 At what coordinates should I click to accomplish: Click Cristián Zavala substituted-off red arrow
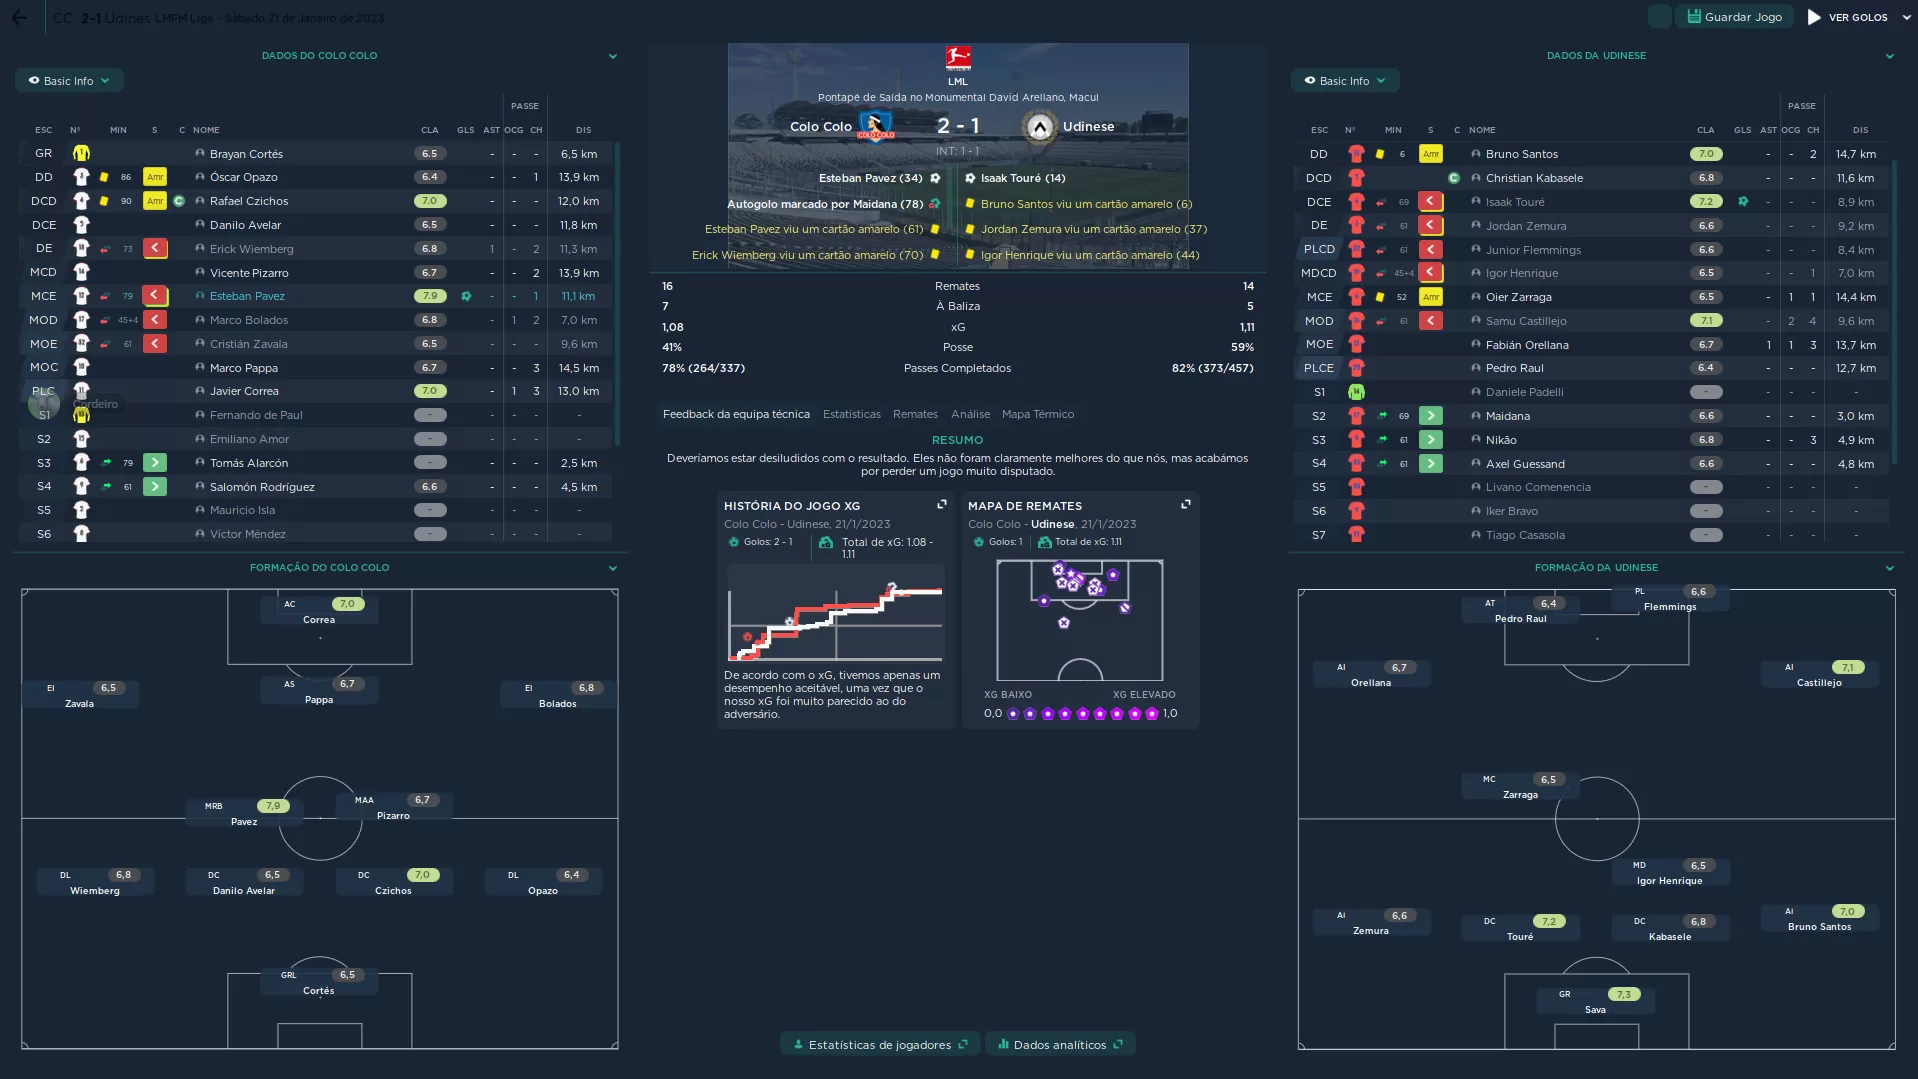(x=155, y=344)
